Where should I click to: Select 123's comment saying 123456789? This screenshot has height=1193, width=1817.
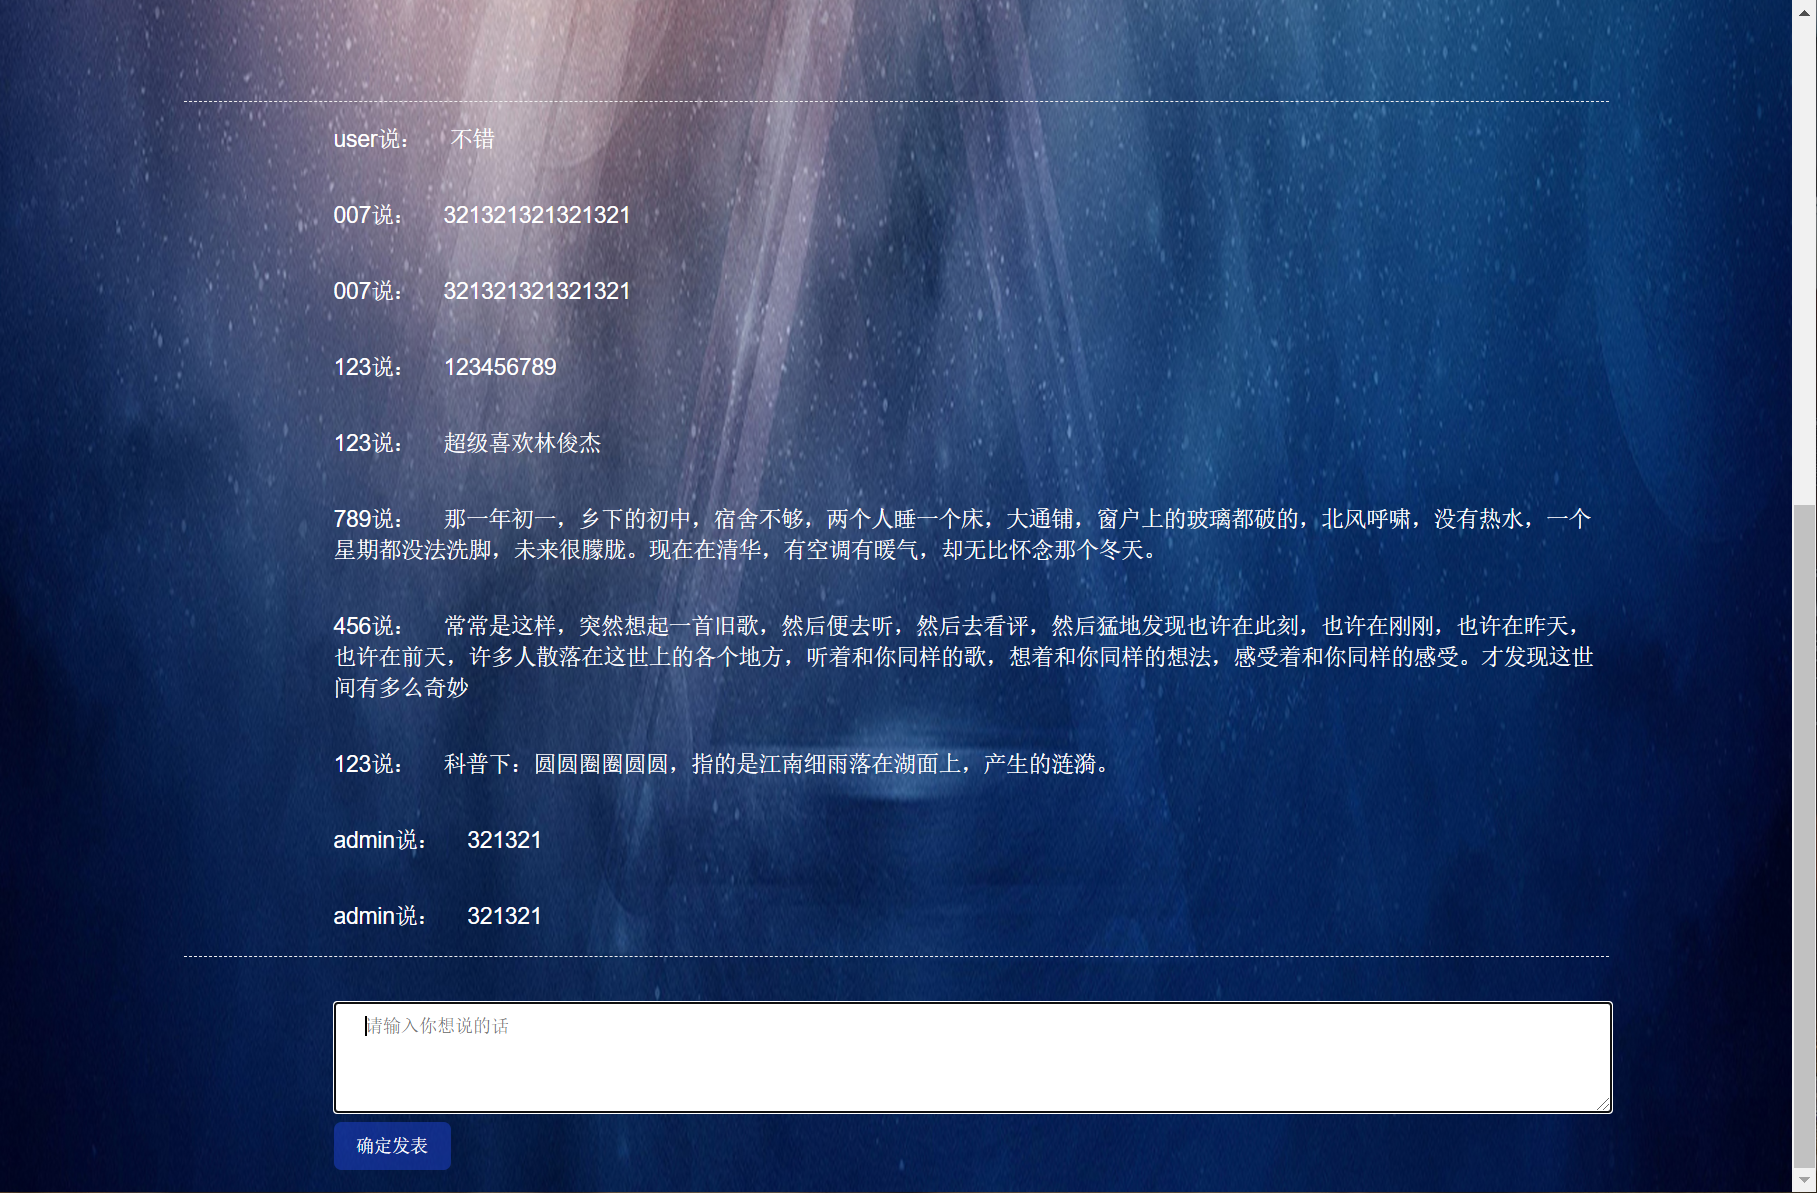point(500,367)
